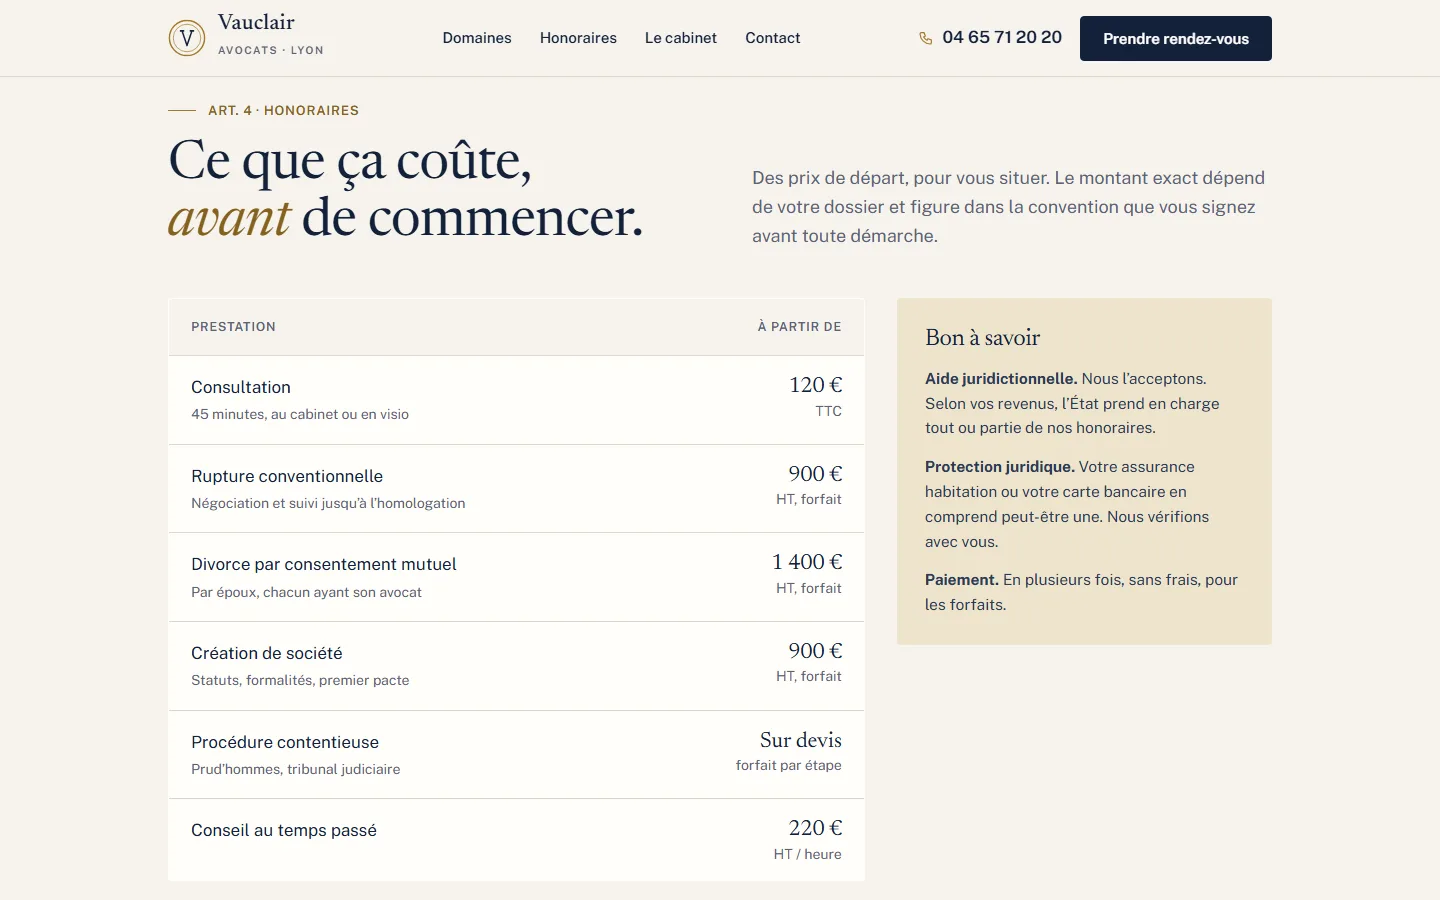The image size is (1440, 900).
Task: Click the Vauclair firm name in header
Action: tap(256, 22)
